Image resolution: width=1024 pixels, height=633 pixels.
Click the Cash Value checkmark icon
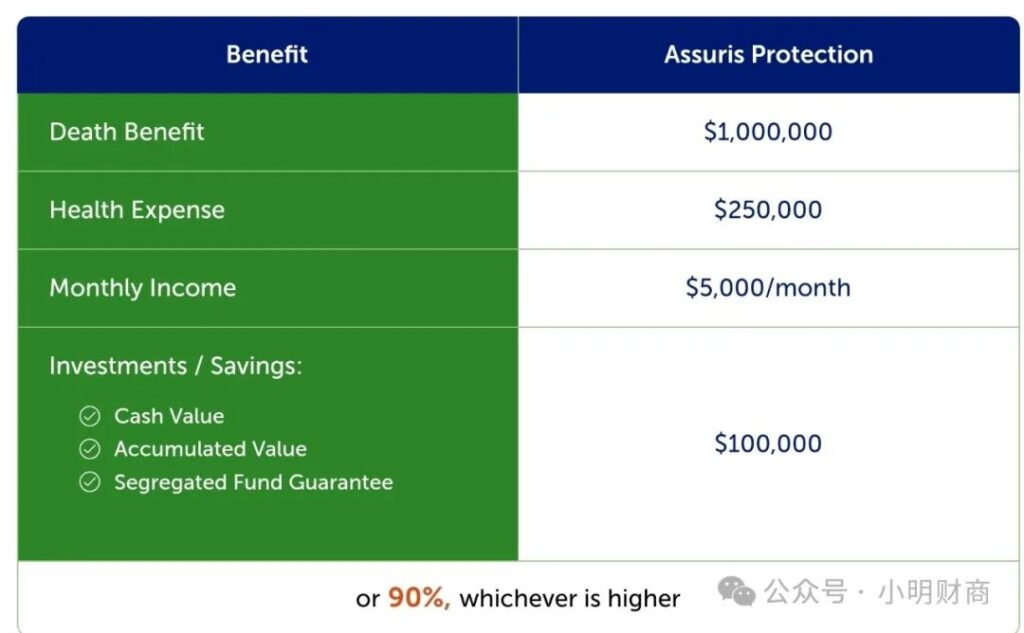tap(90, 416)
